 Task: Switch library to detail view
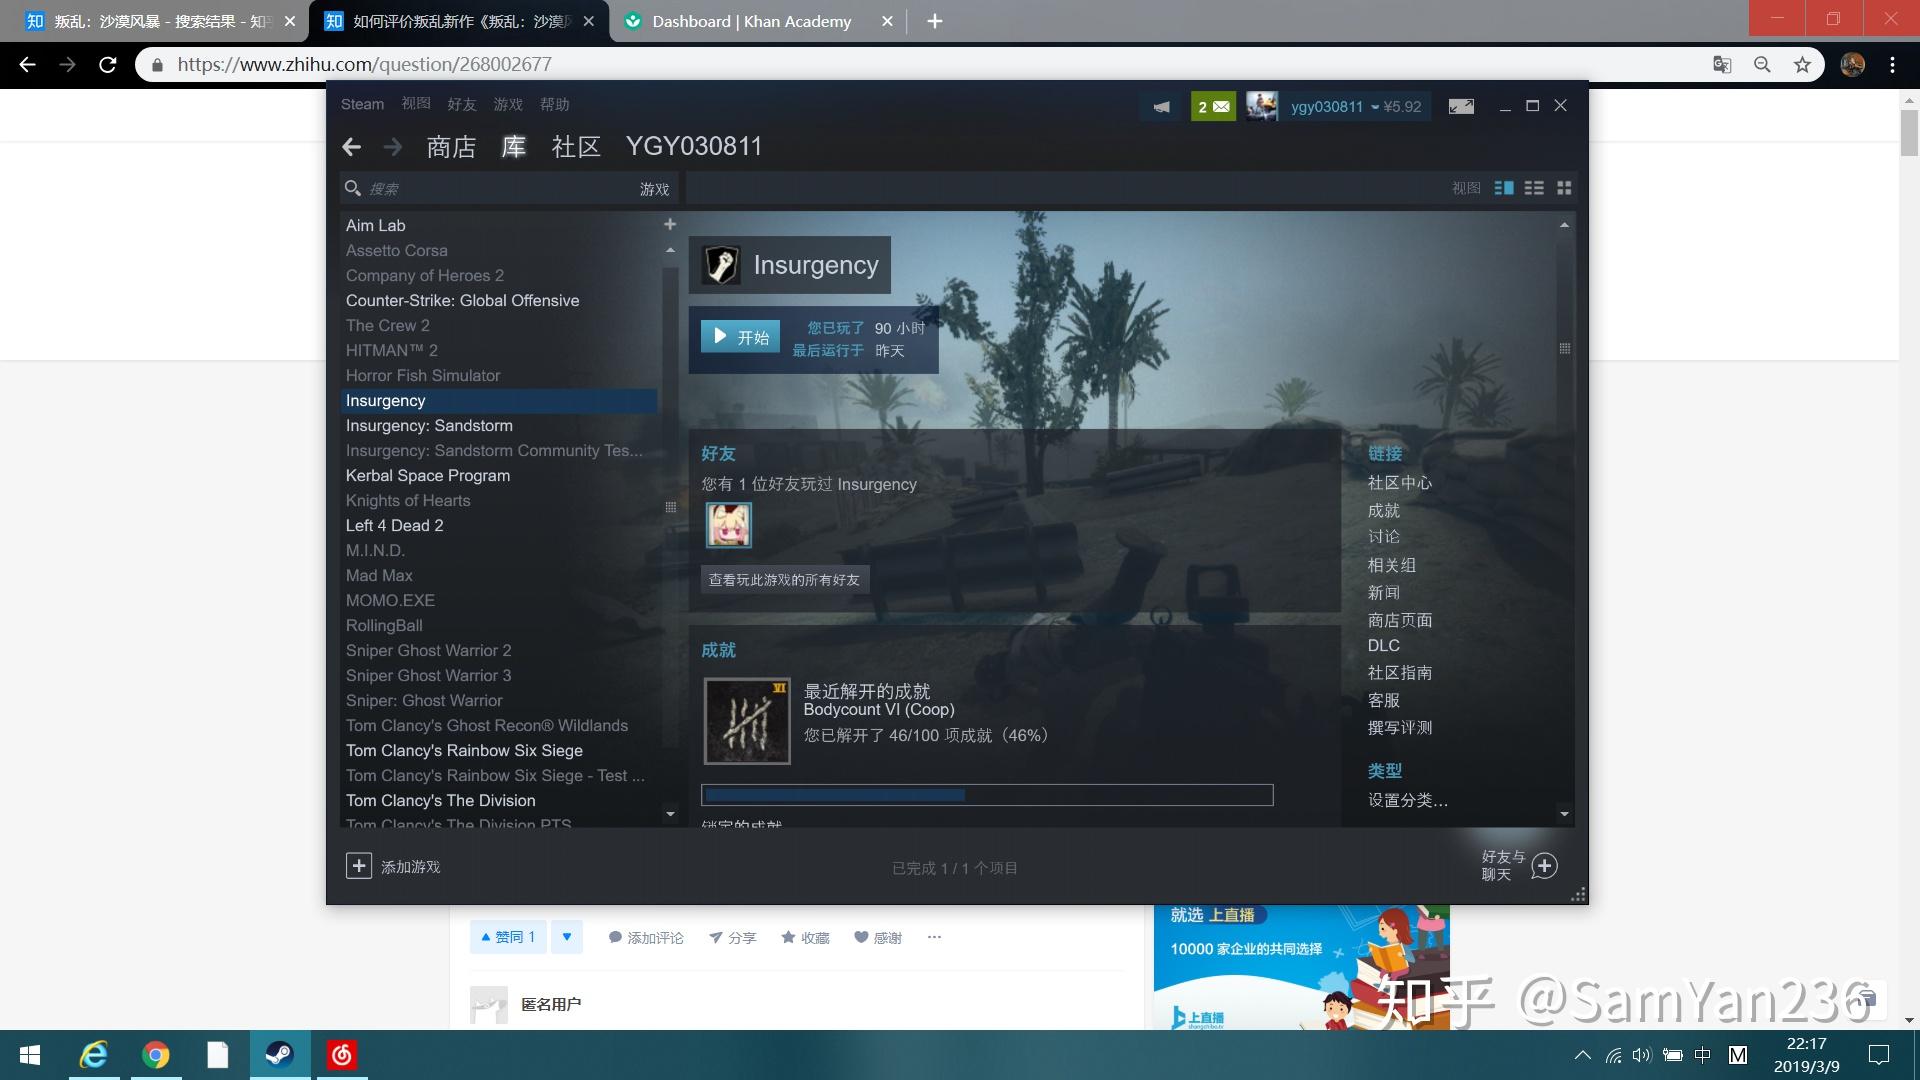click(x=1504, y=188)
